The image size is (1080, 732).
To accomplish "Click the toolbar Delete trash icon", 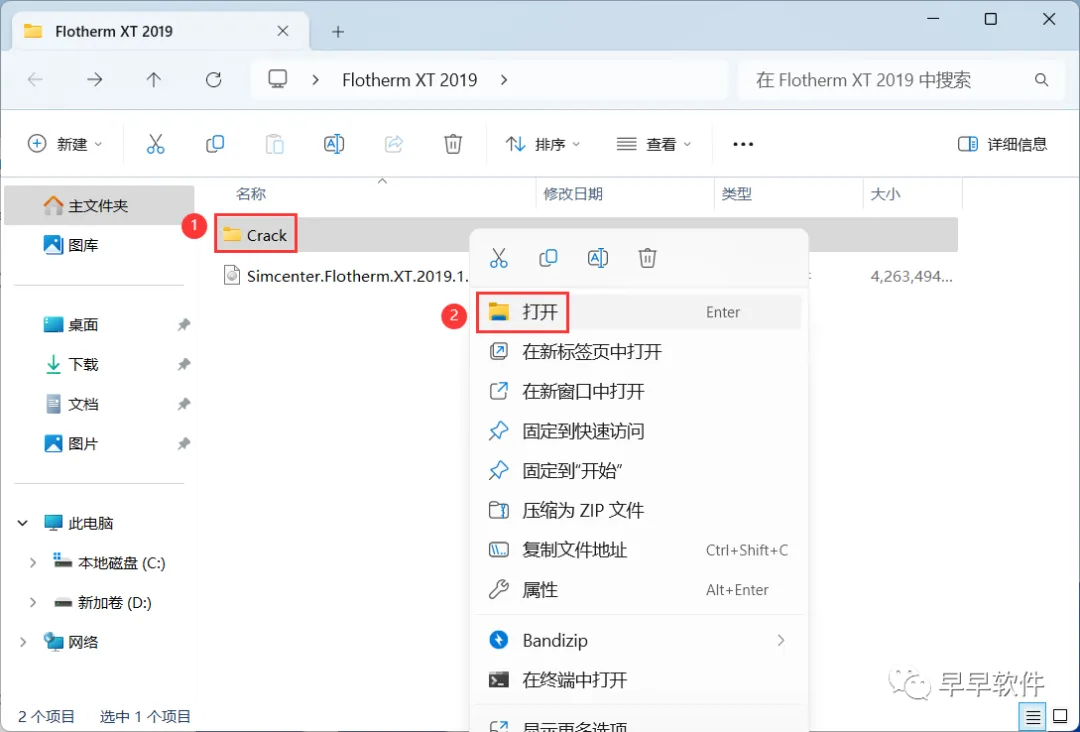I will pos(453,144).
